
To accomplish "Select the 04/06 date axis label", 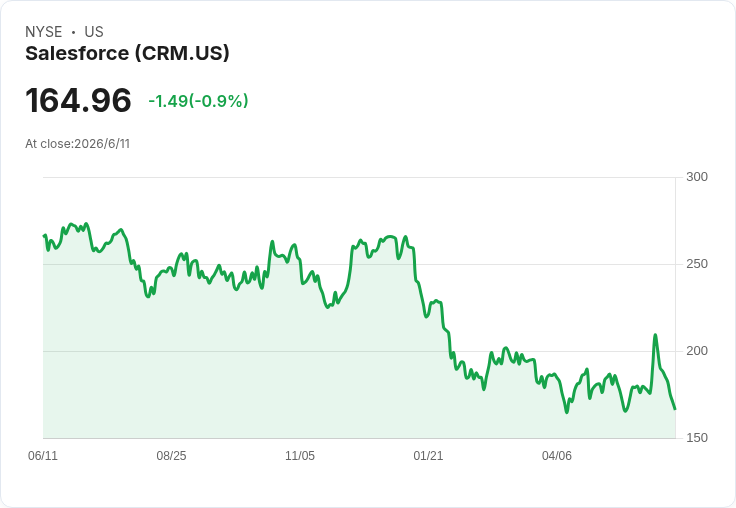I will [557, 455].
